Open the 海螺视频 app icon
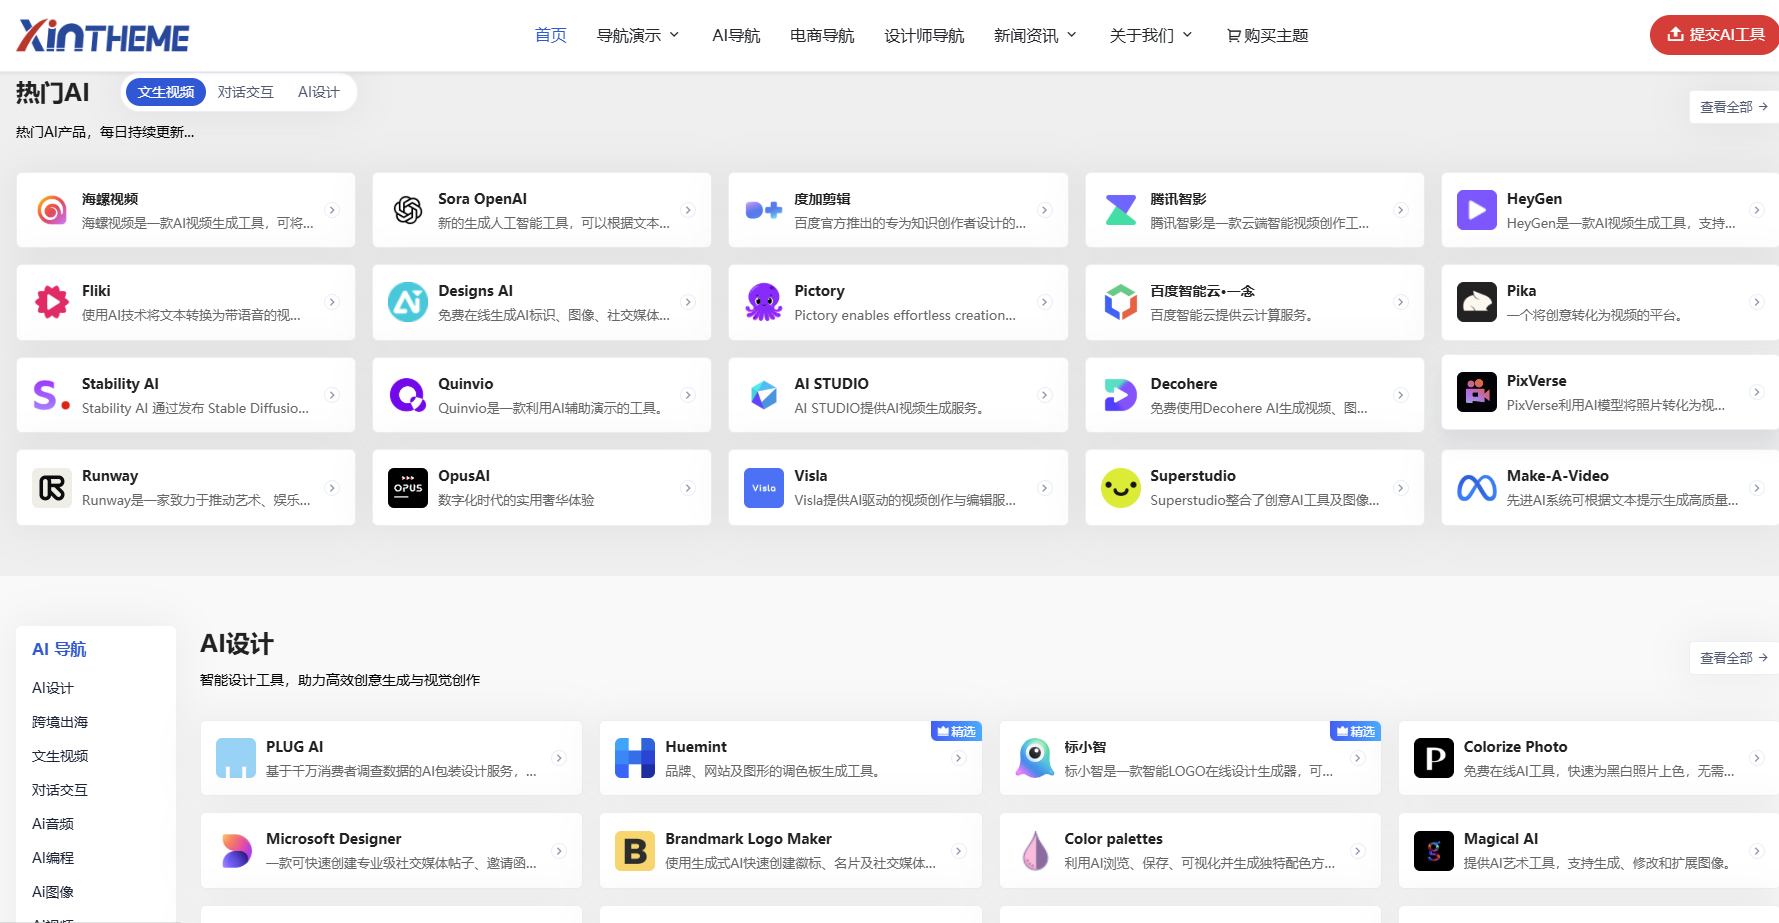 coord(52,210)
